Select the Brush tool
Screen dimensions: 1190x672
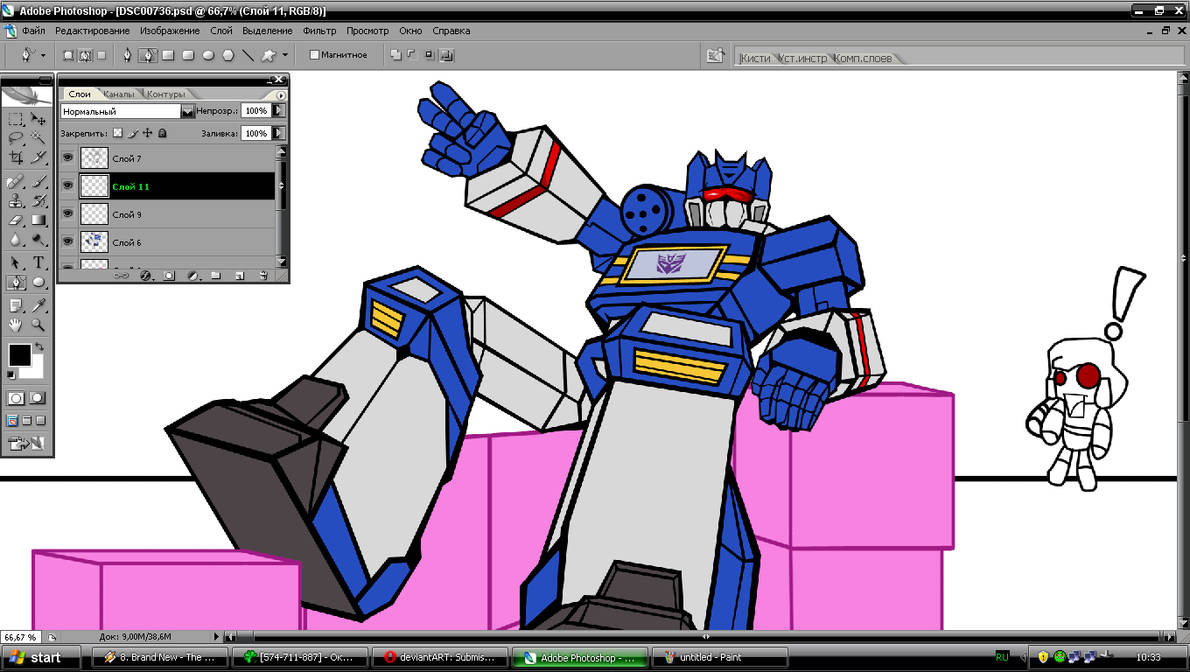coord(39,181)
